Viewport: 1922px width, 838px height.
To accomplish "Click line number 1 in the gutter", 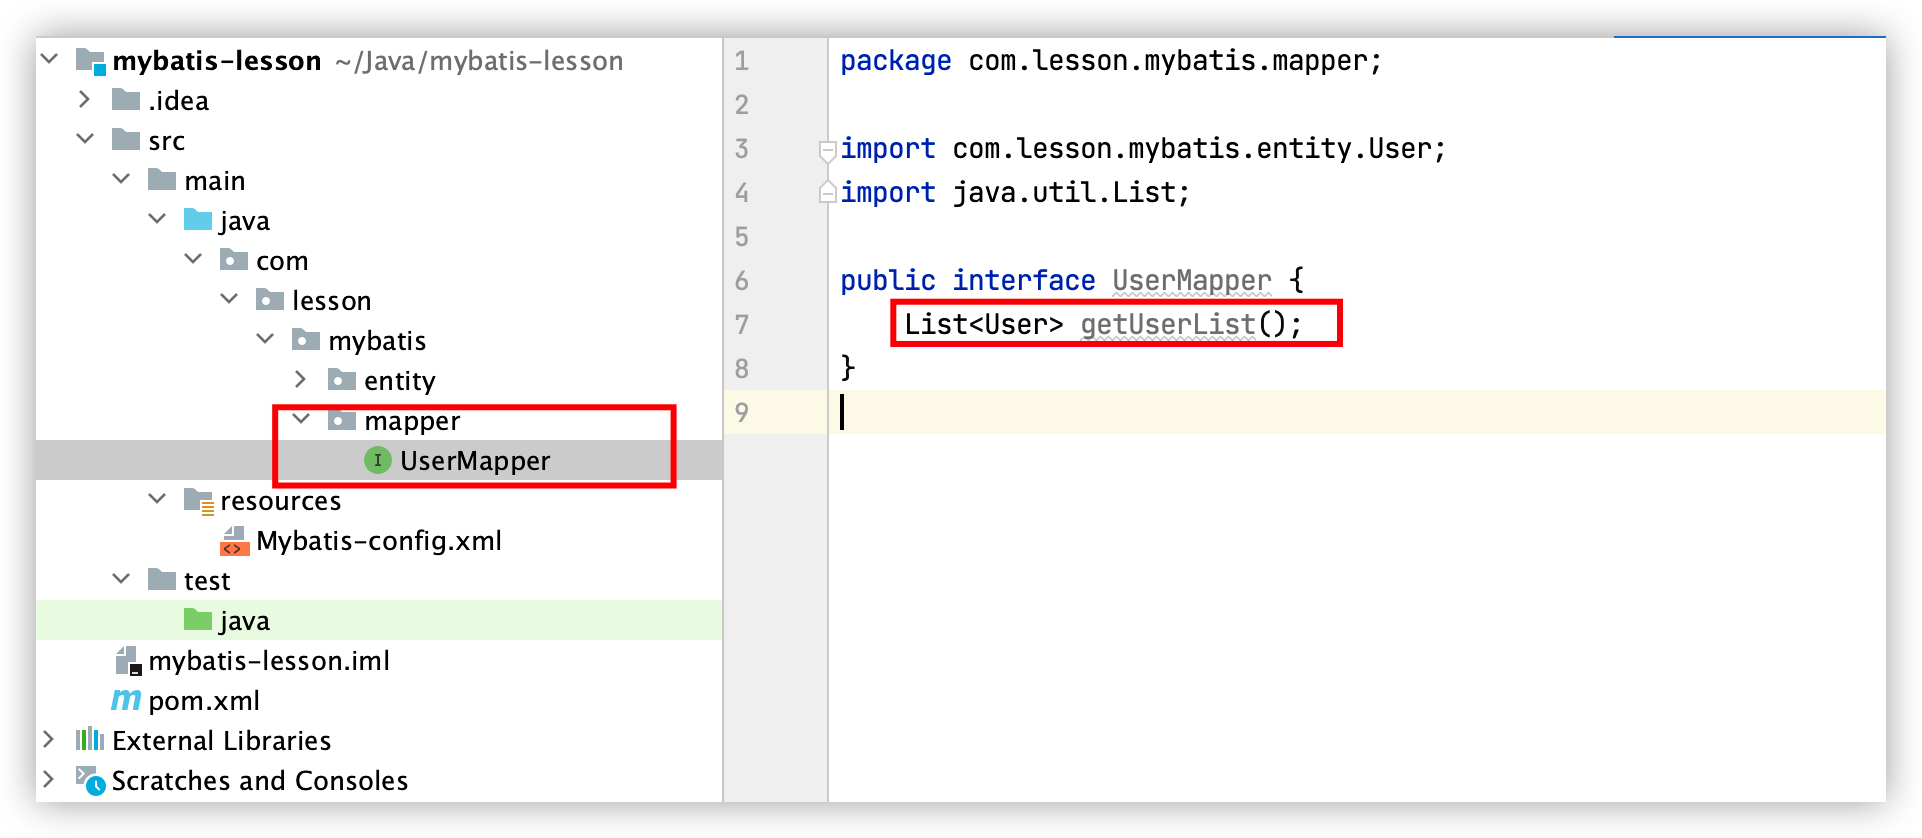I will click(x=742, y=61).
